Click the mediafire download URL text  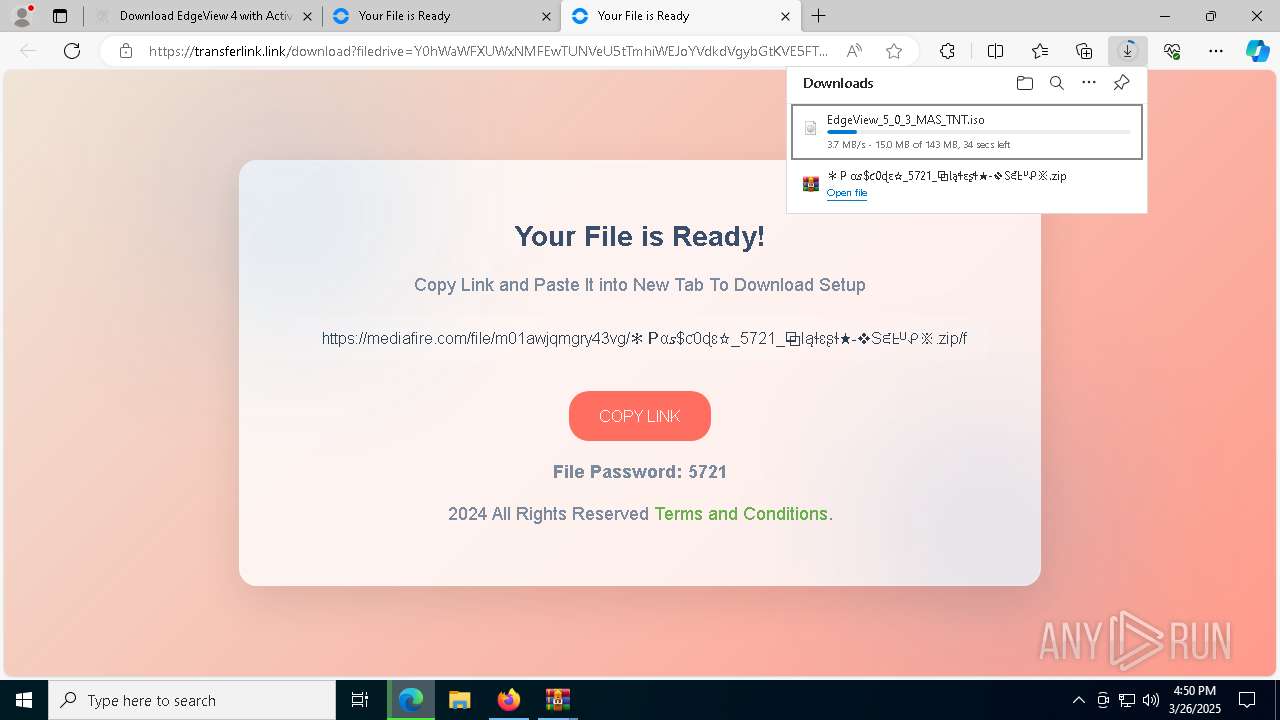(x=644, y=338)
